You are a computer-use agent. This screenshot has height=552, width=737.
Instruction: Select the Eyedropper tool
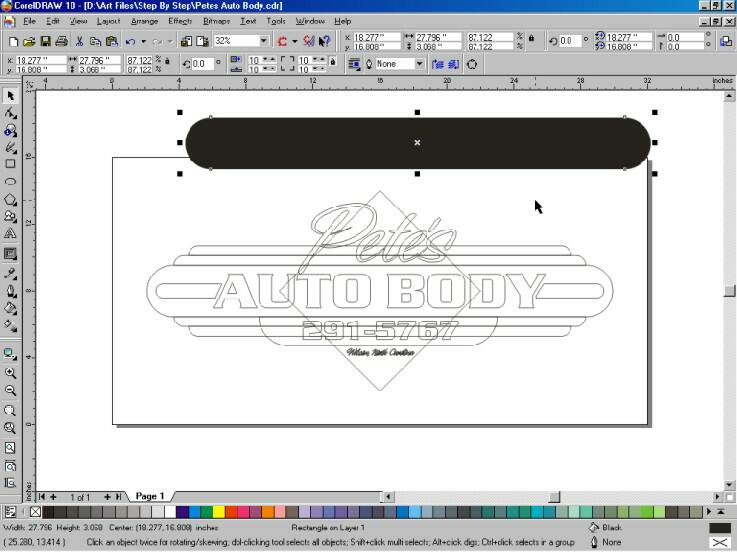click(x=10, y=274)
